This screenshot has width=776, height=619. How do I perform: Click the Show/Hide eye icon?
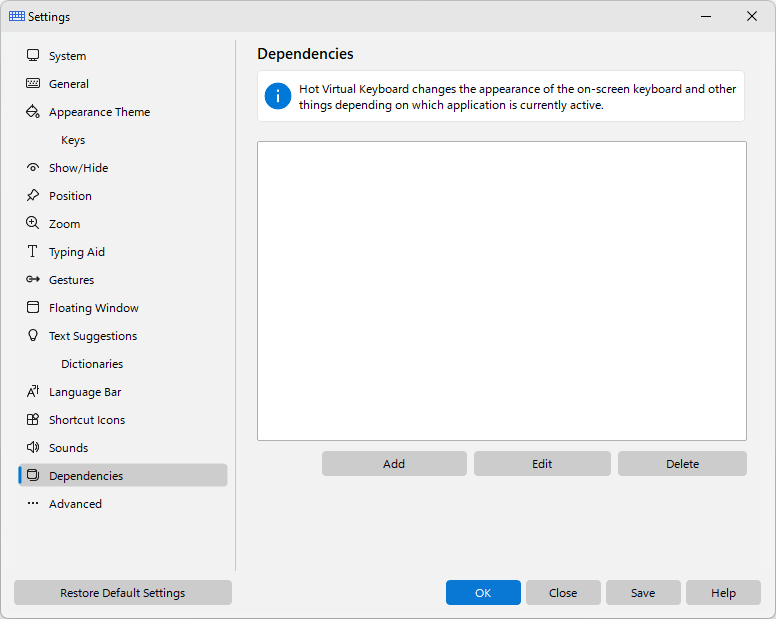[33, 167]
